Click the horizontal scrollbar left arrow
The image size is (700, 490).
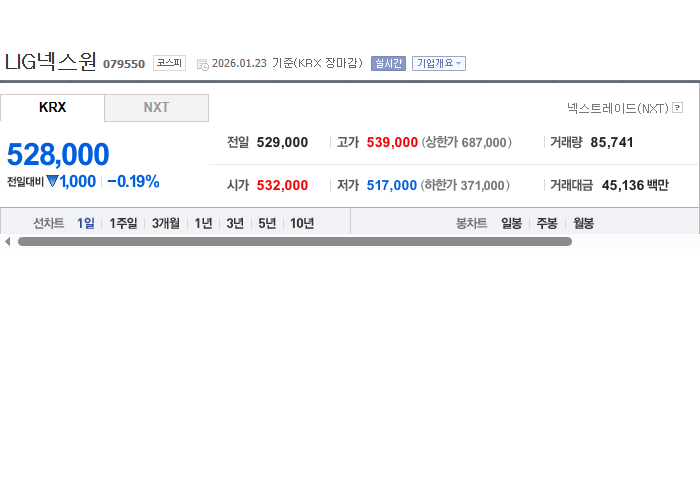tap(8, 241)
